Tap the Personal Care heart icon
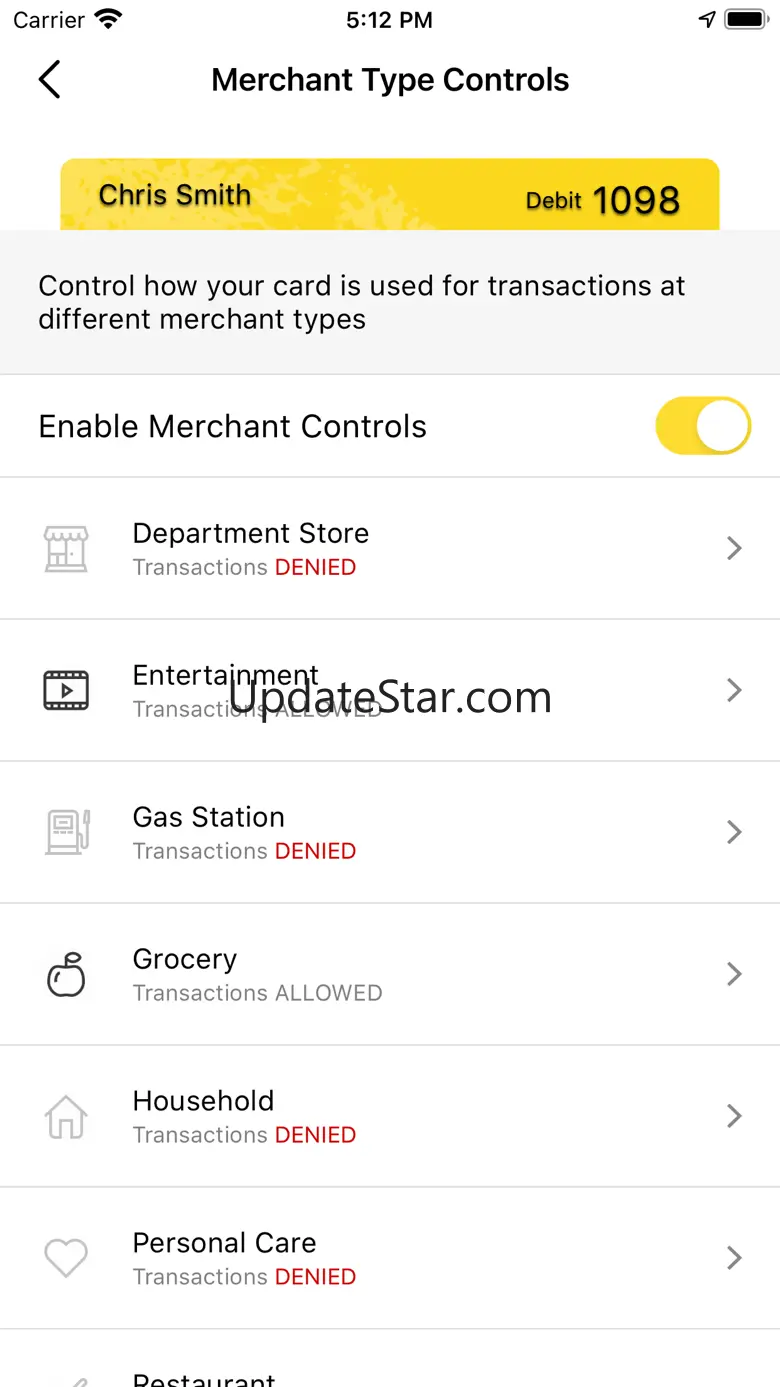 click(x=66, y=1258)
